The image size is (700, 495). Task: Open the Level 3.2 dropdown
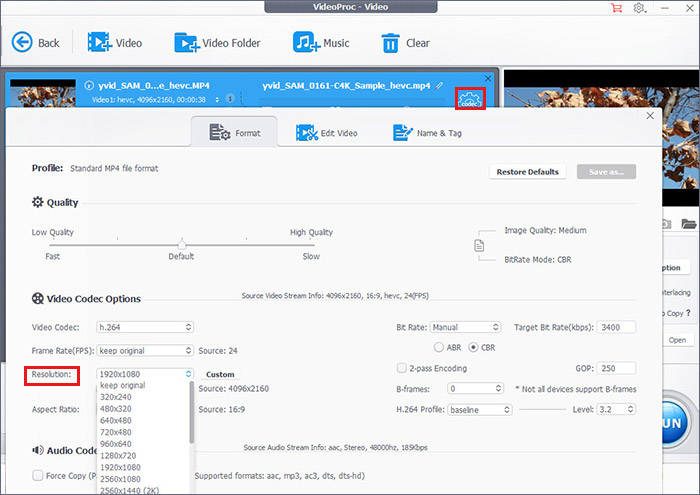pos(617,409)
